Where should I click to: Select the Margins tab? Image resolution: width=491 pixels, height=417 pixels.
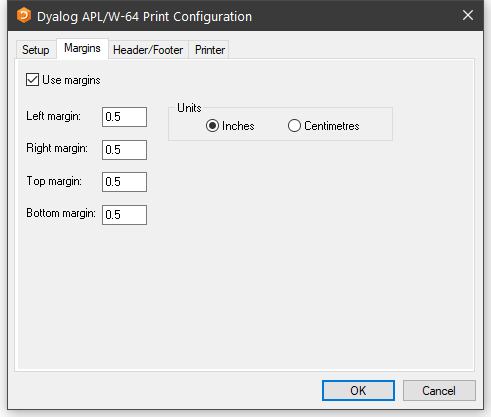tap(82, 48)
